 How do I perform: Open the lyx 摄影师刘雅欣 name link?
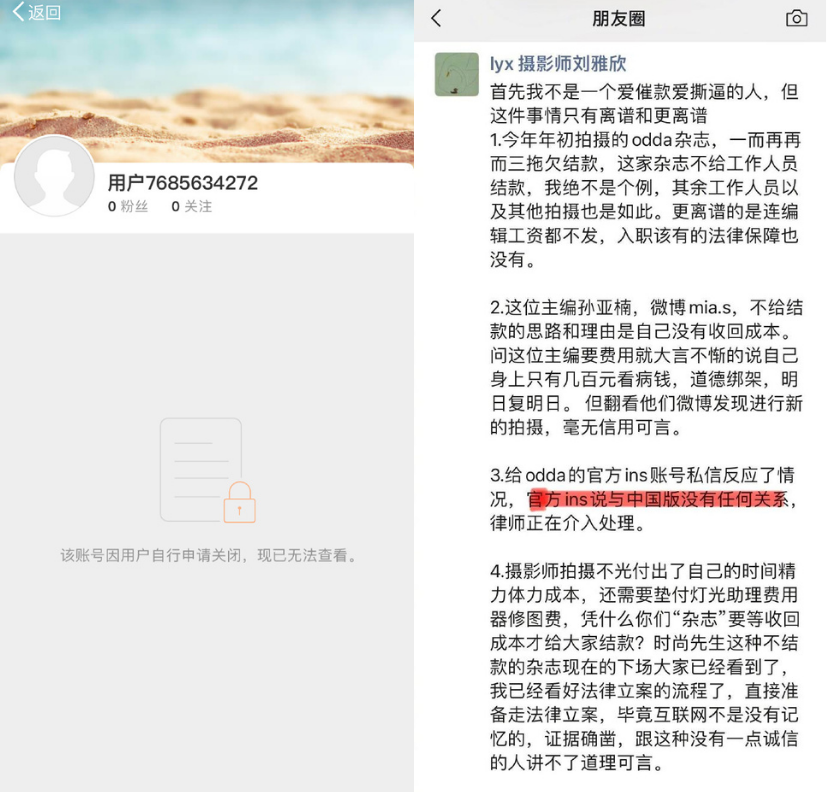(558, 64)
